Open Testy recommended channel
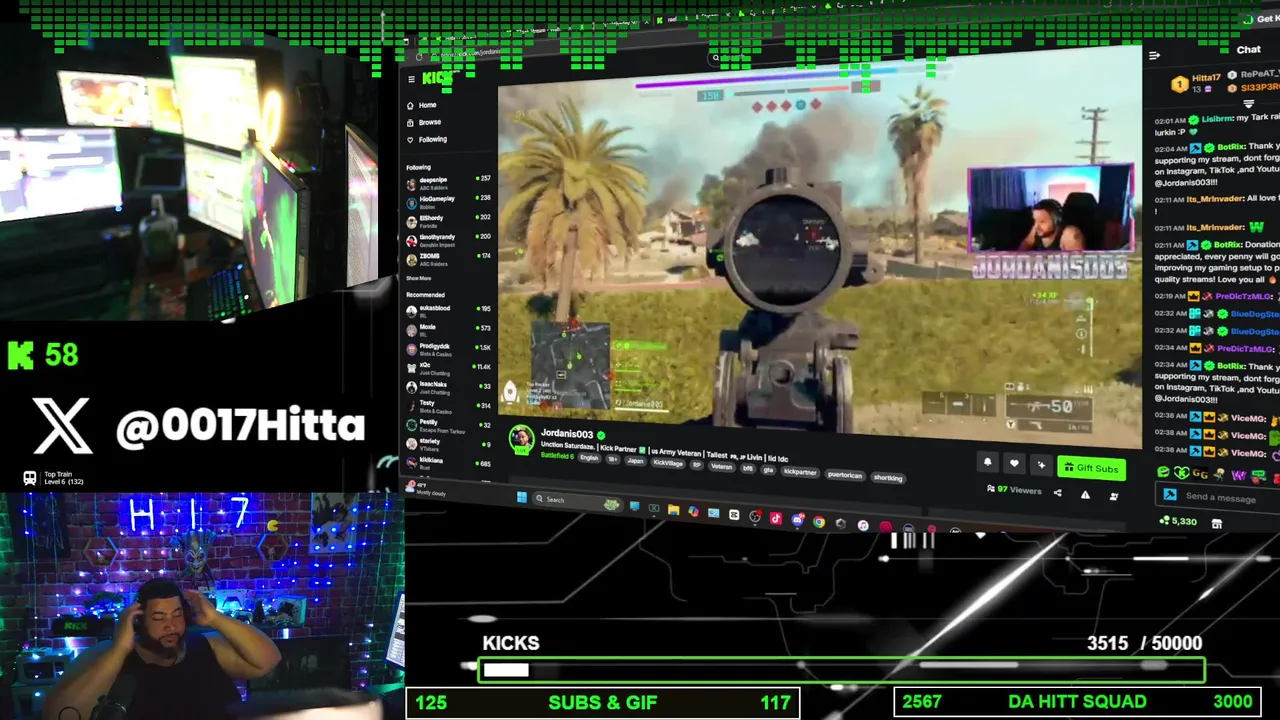1280x720 pixels. (x=448, y=406)
